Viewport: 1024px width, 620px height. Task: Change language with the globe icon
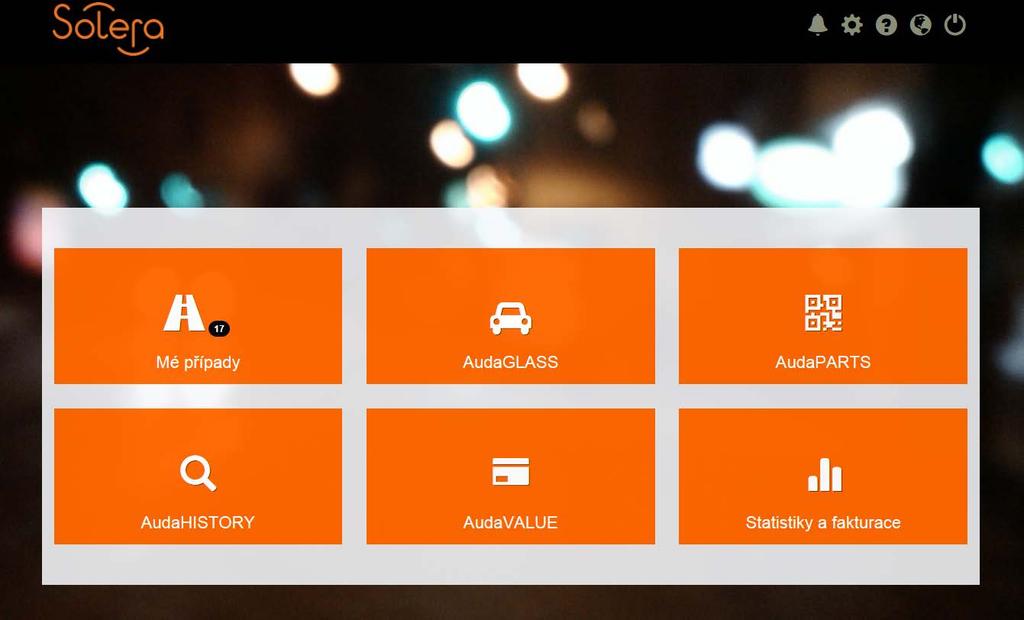pos(921,25)
